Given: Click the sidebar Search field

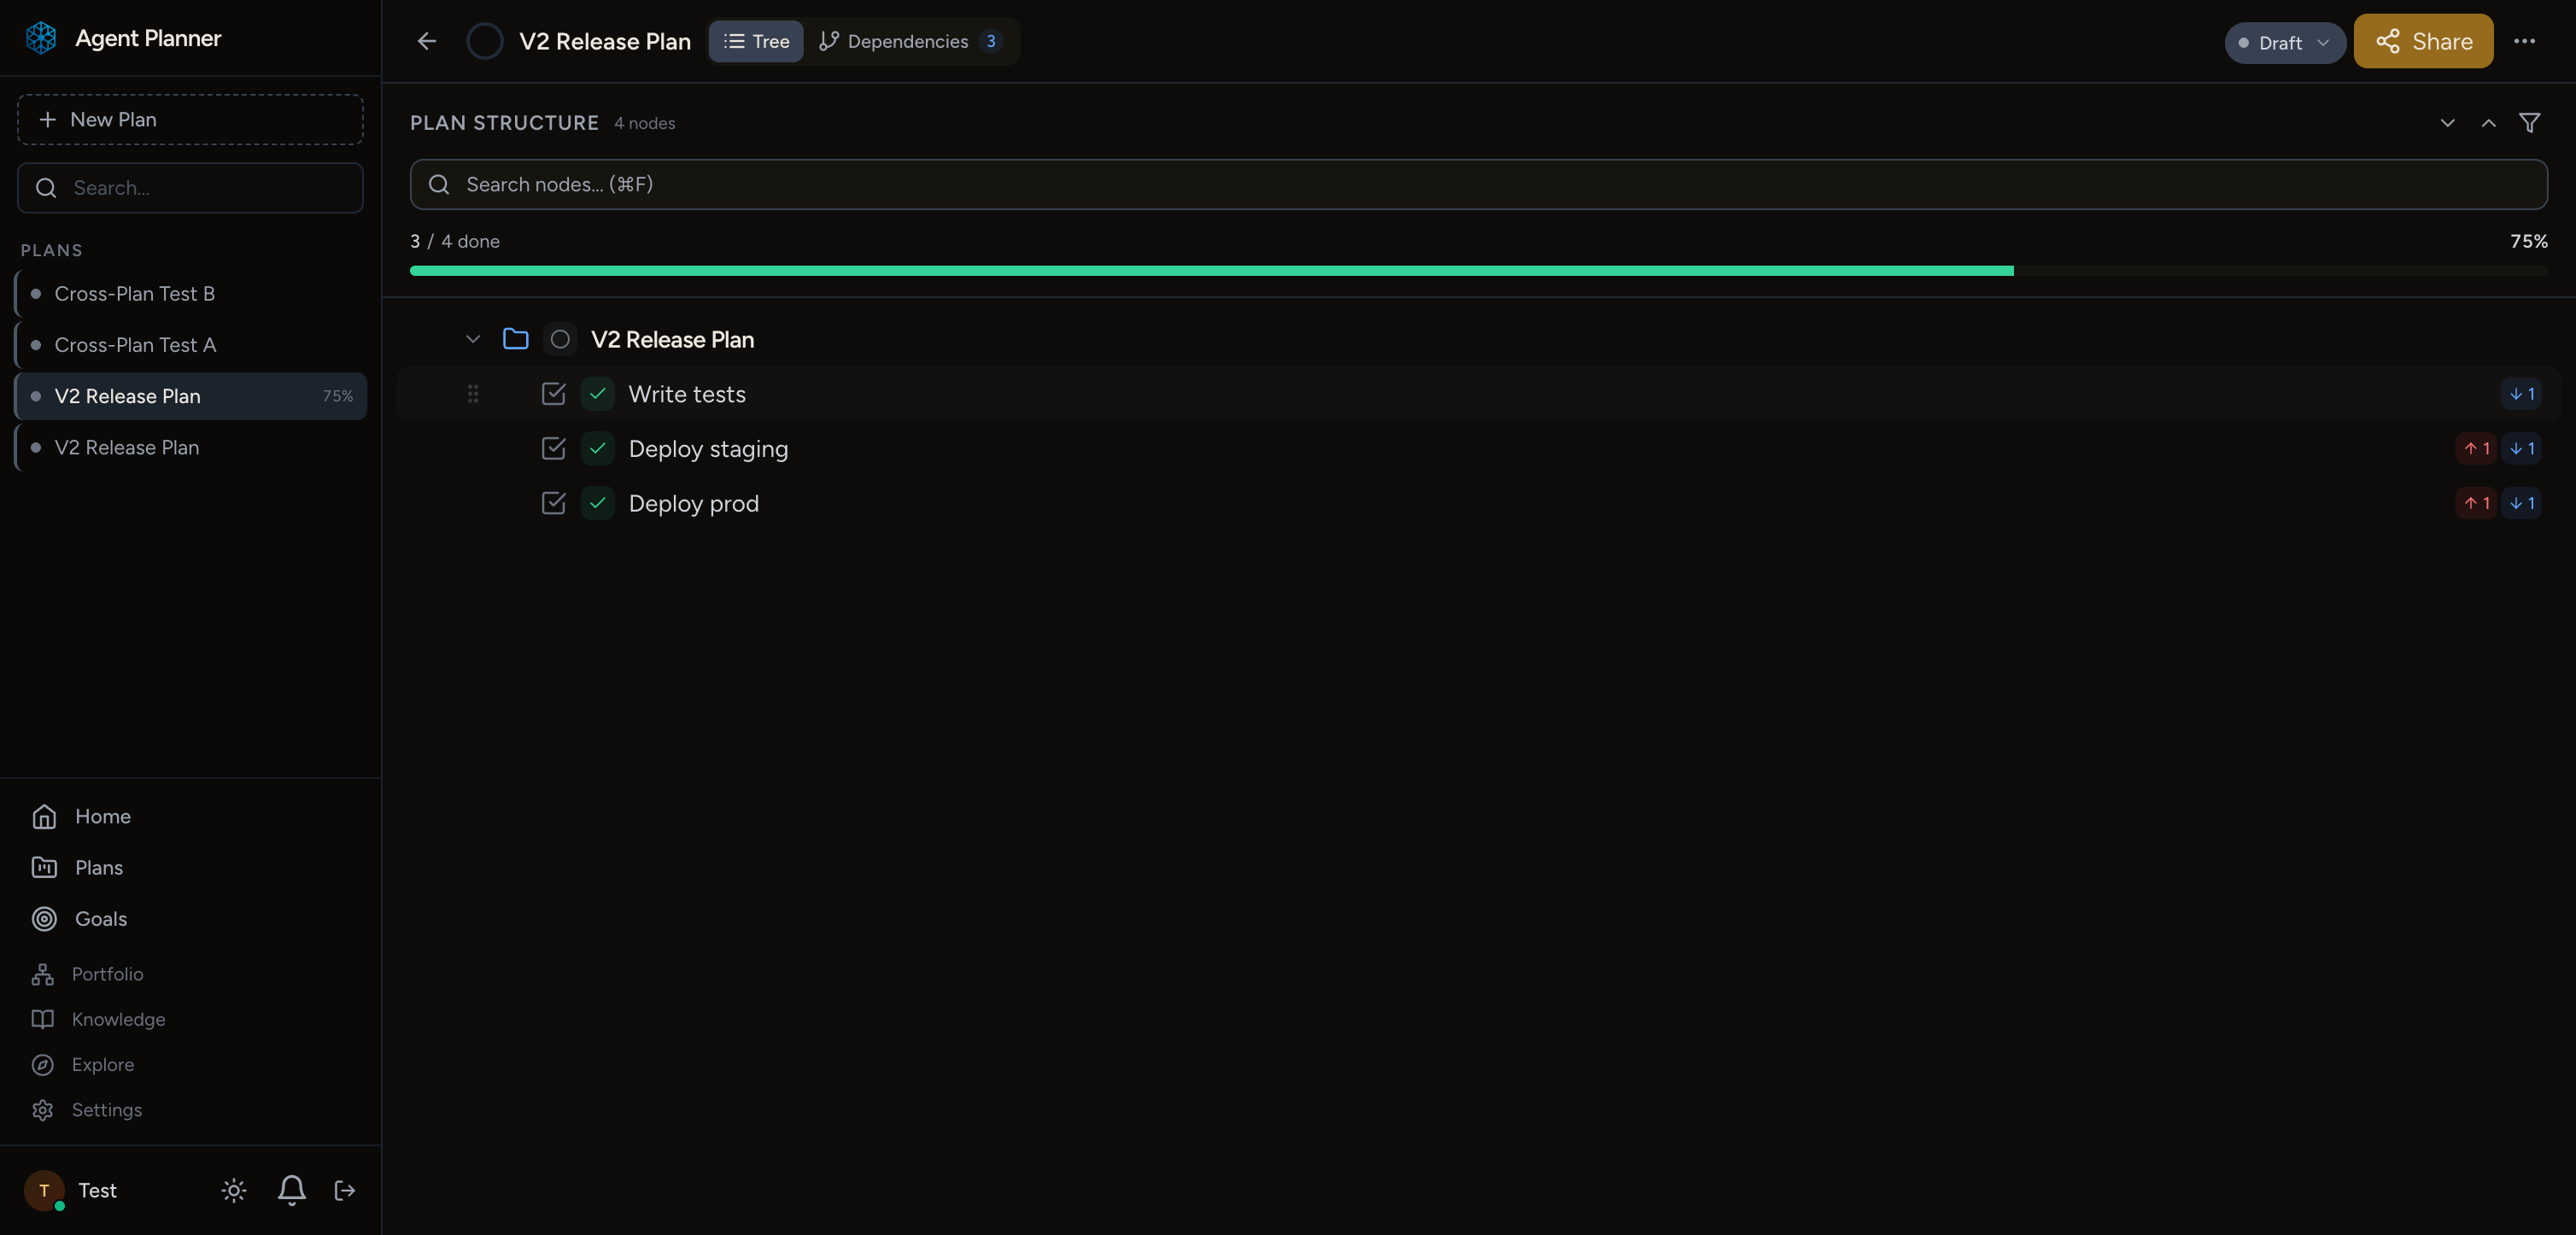Looking at the screenshot, I should click(190, 188).
